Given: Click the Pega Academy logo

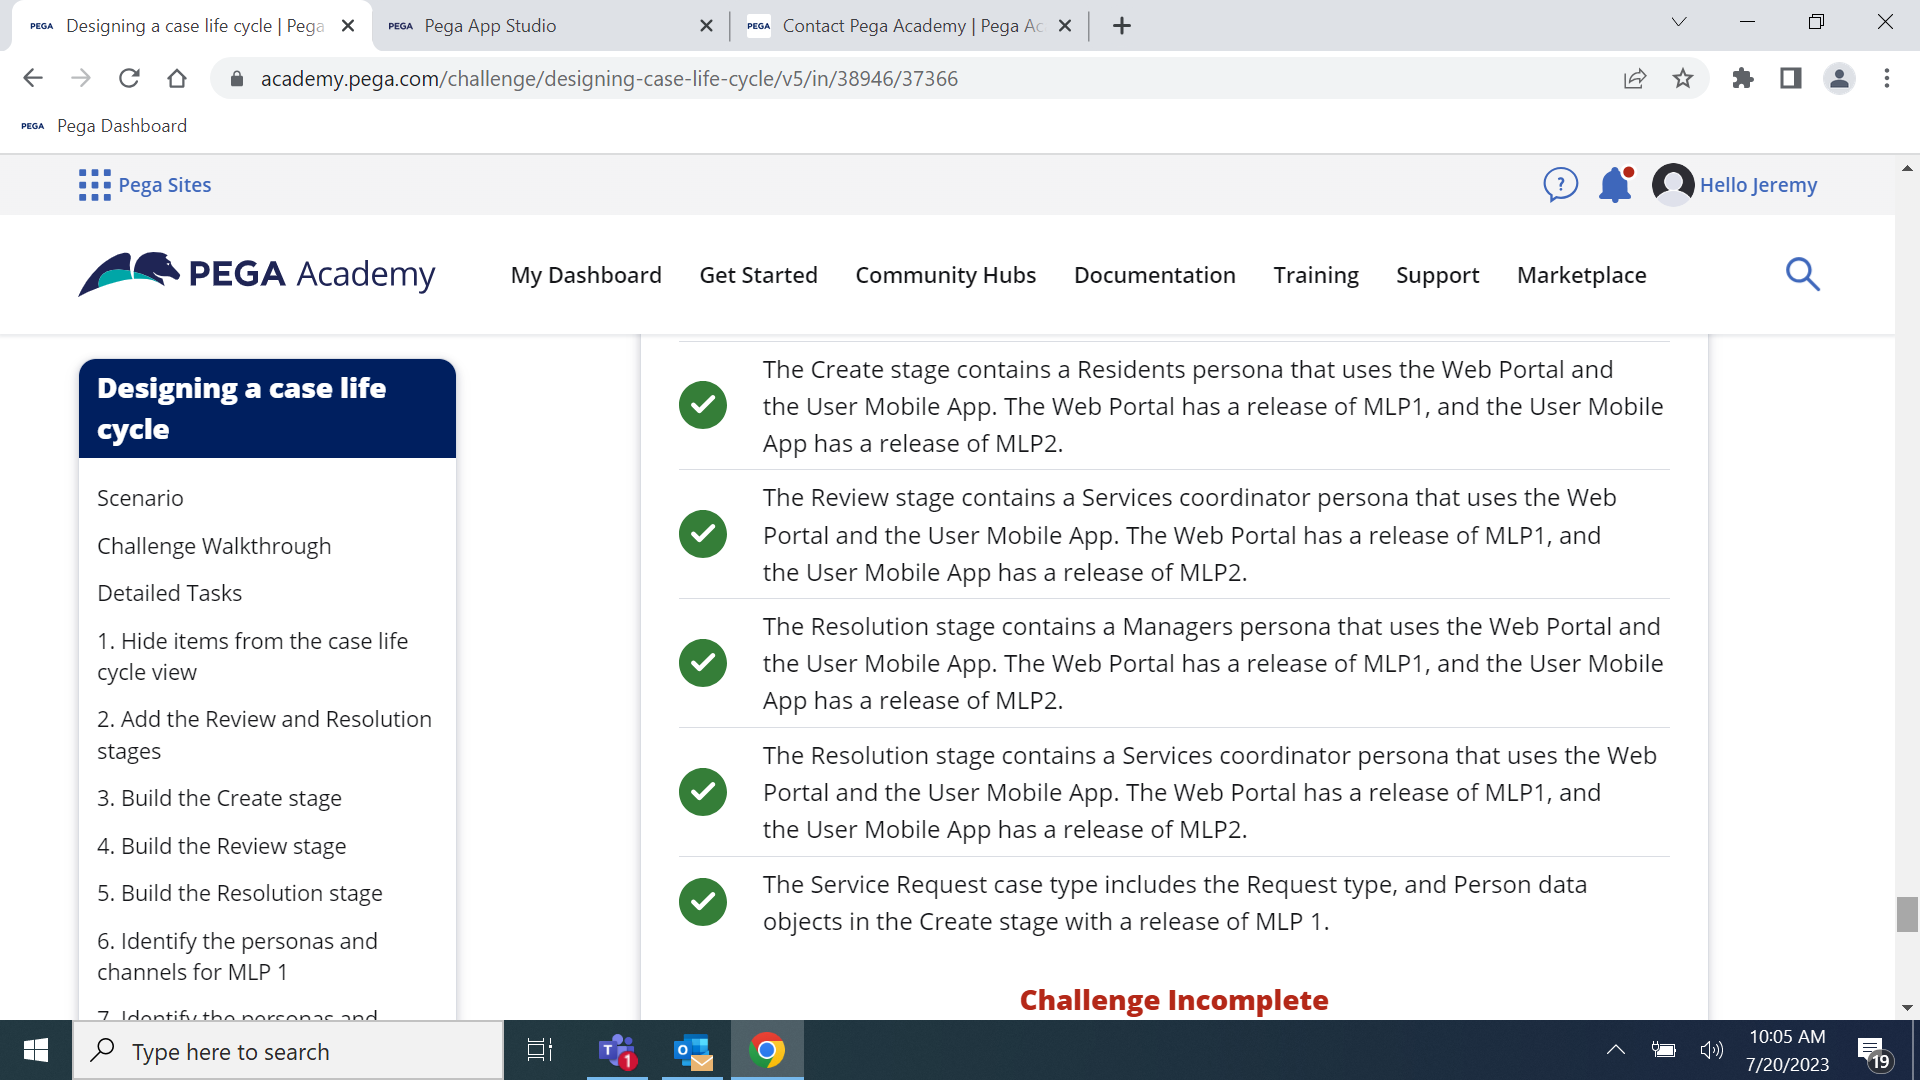Looking at the screenshot, I should 255,274.
